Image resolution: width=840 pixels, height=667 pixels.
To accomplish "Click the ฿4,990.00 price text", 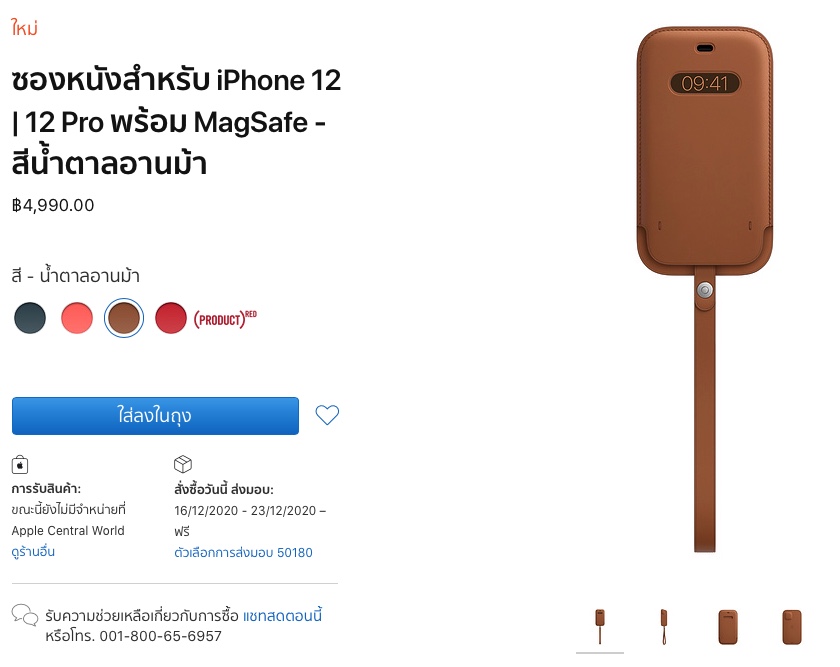I will [53, 205].
